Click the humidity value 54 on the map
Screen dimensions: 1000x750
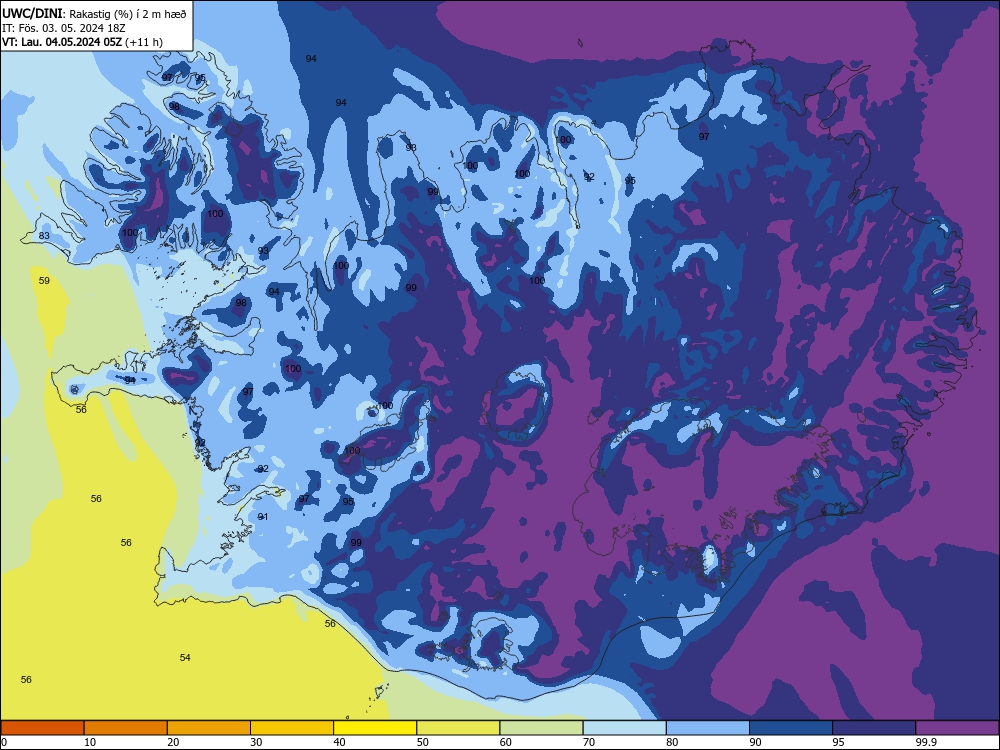pos(185,658)
